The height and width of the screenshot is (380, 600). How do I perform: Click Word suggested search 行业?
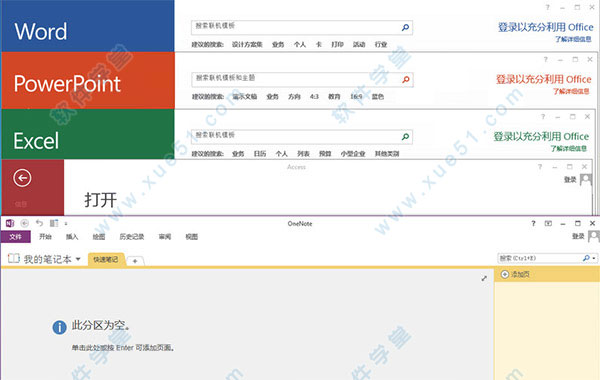click(381, 44)
